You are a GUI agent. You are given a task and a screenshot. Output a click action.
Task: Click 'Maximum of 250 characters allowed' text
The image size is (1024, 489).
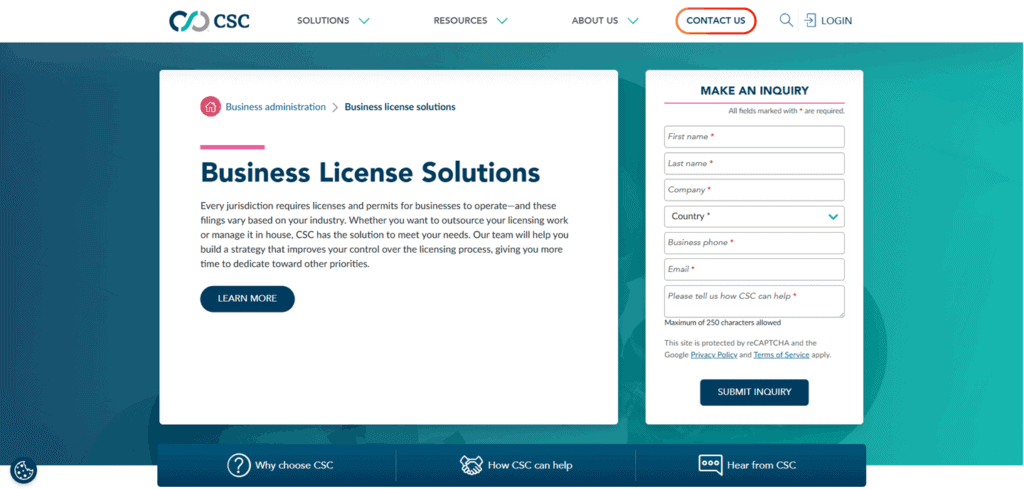(722, 323)
